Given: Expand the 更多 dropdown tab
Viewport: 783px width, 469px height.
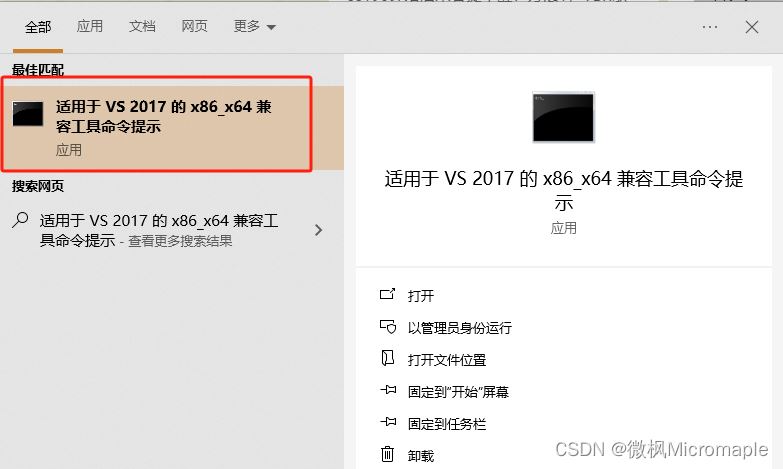Looking at the screenshot, I should point(255,26).
